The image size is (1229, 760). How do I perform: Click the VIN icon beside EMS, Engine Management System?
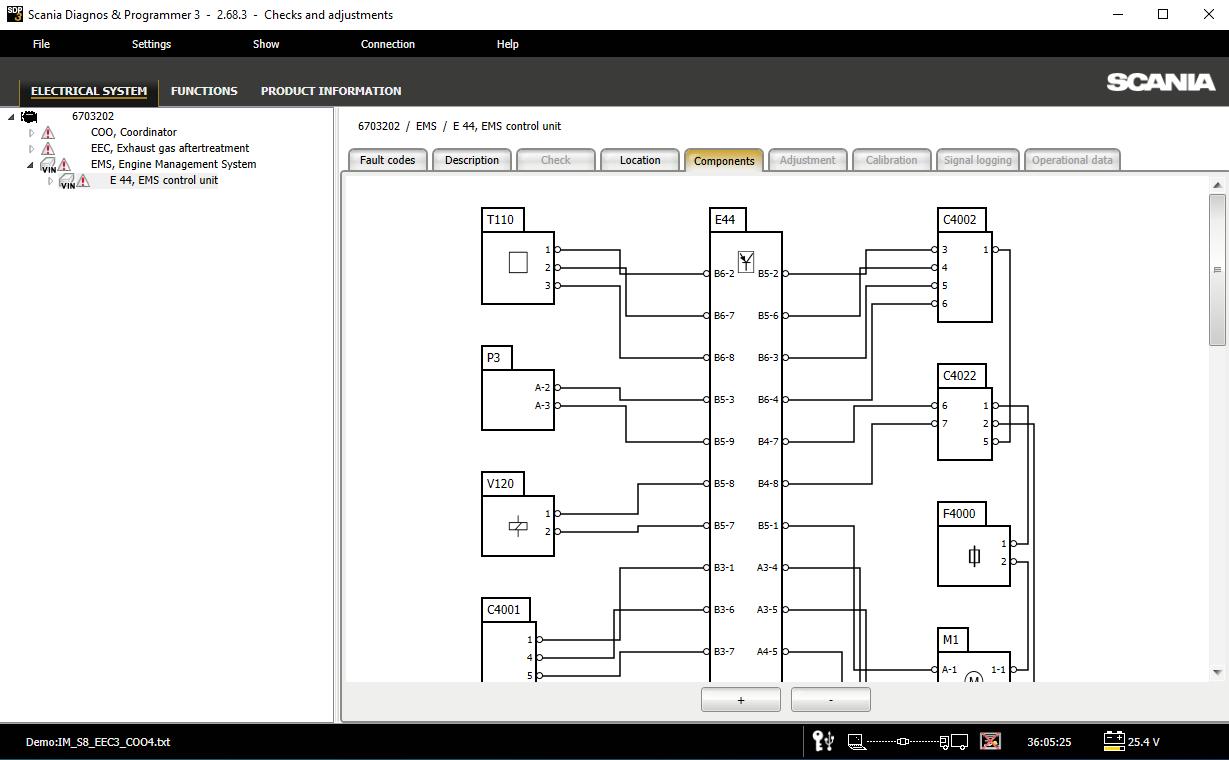coord(48,165)
